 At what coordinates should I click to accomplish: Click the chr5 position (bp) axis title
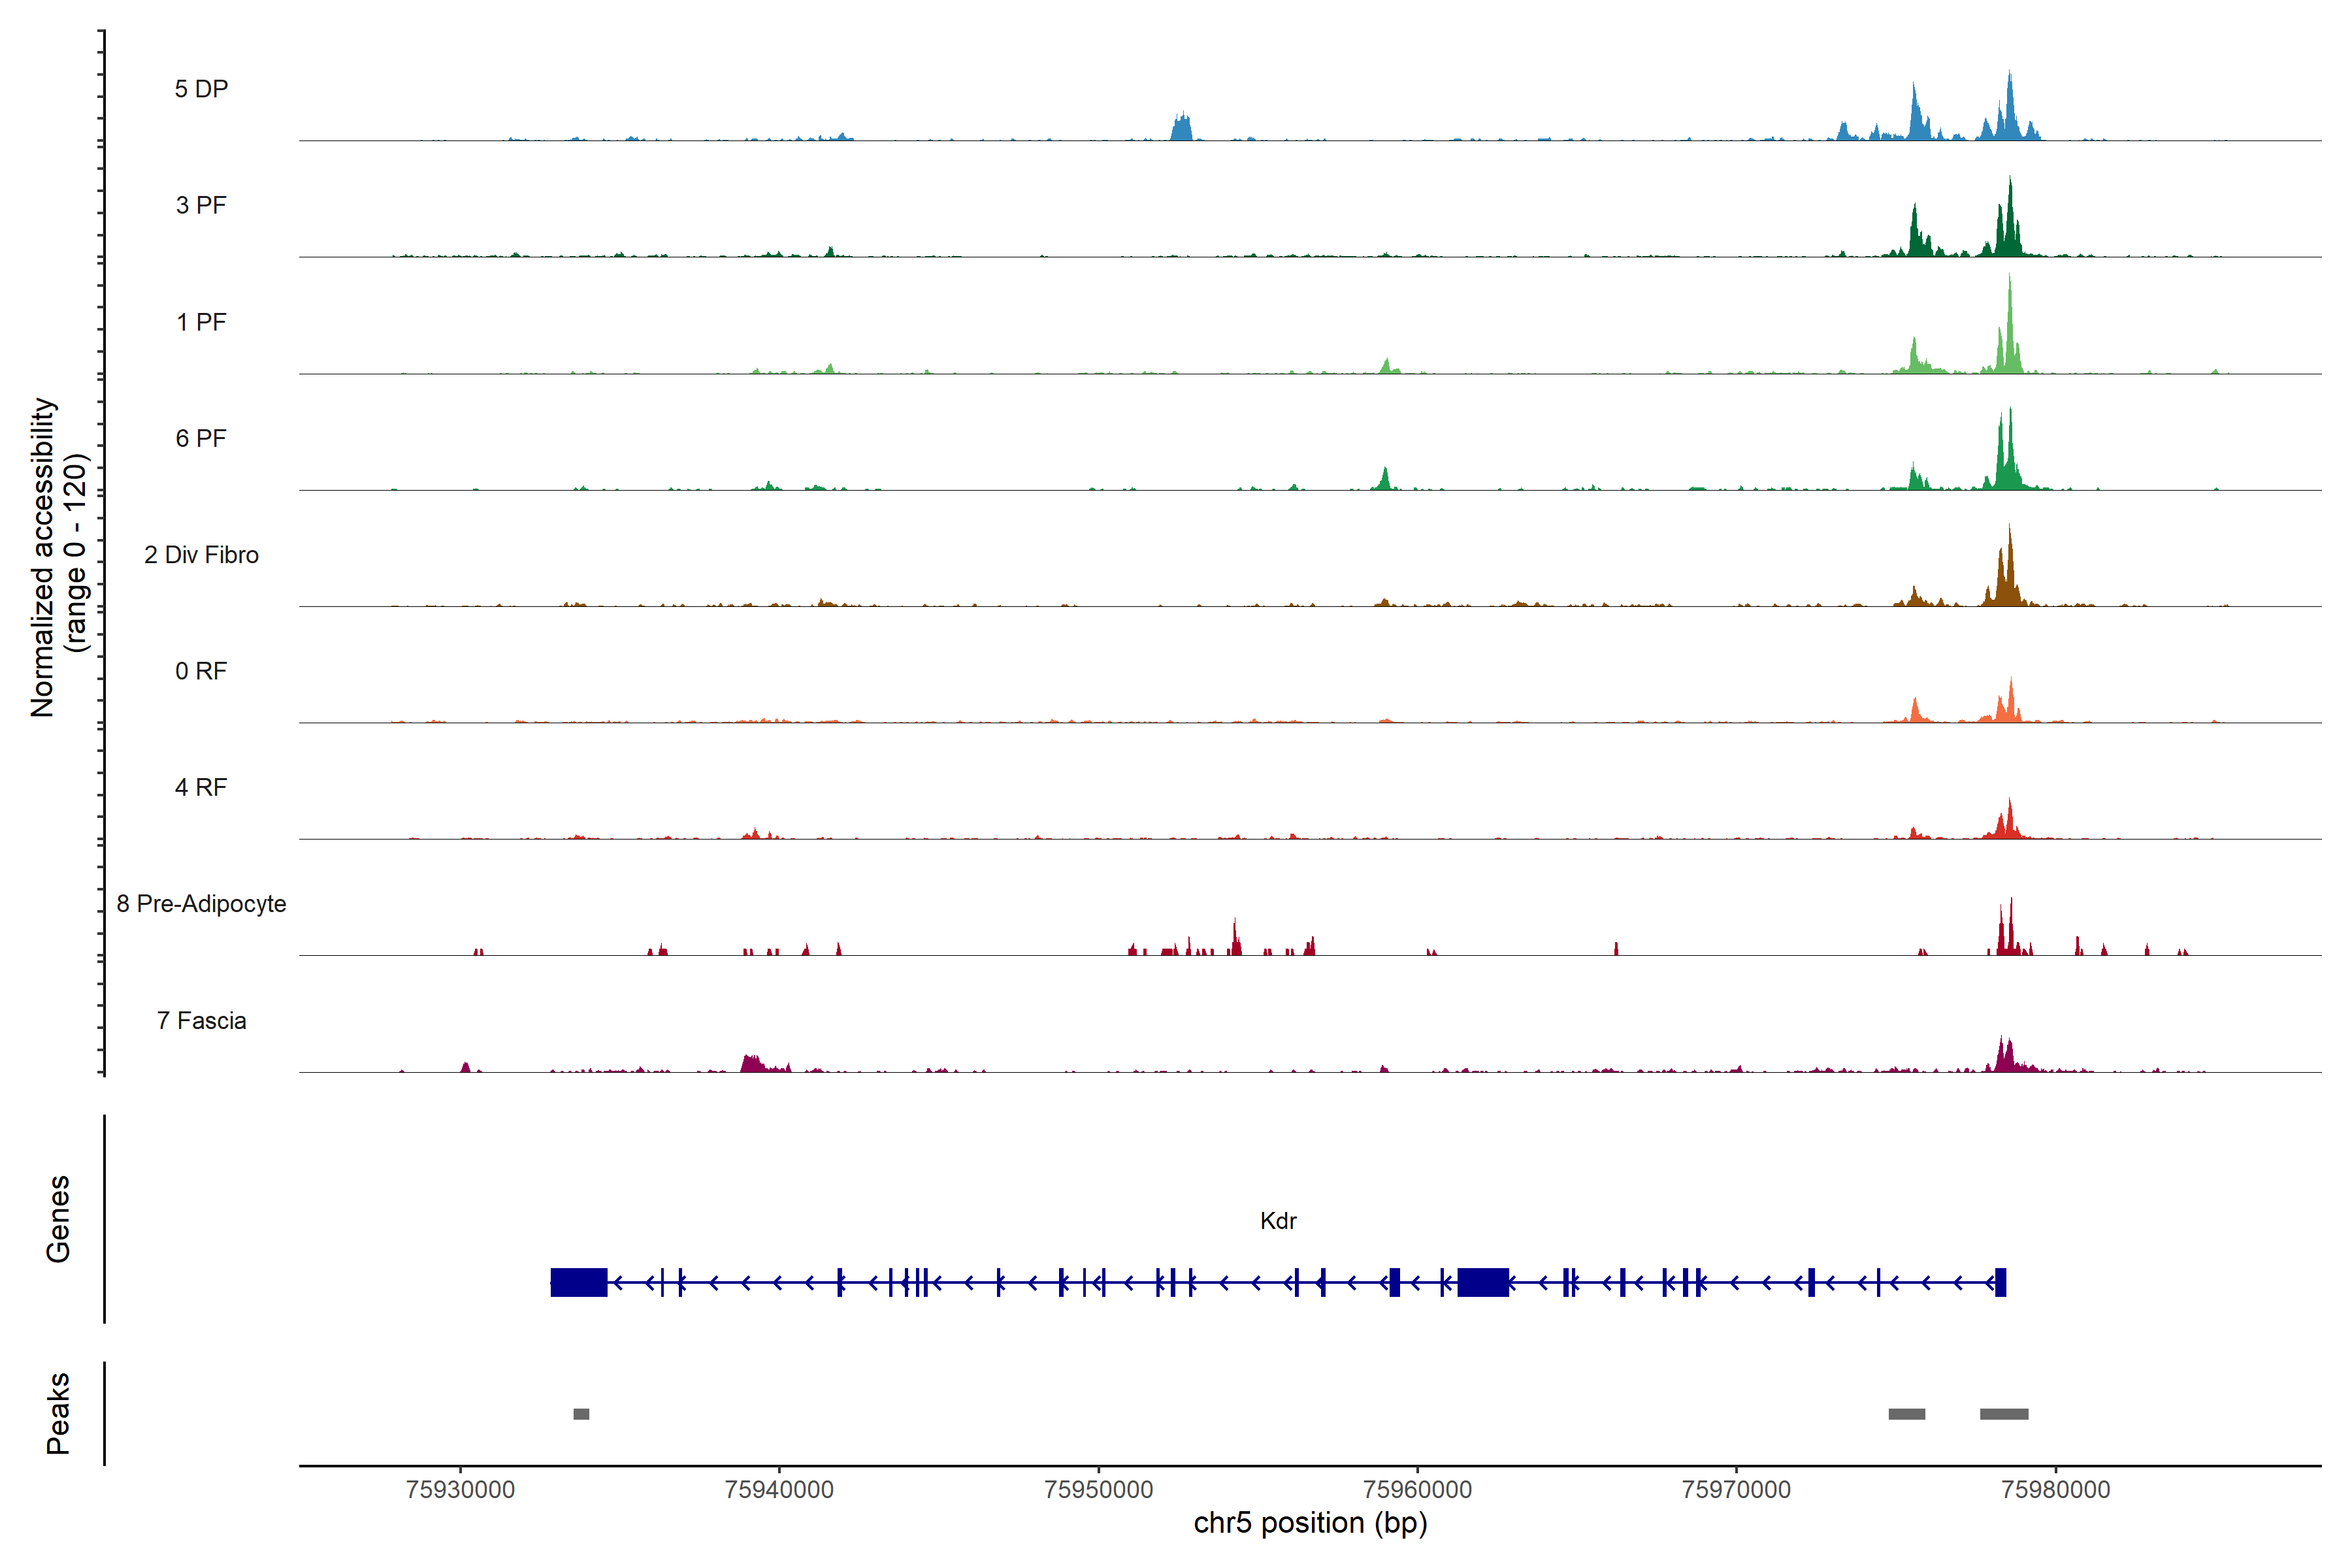click(x=1310, y=1523)
